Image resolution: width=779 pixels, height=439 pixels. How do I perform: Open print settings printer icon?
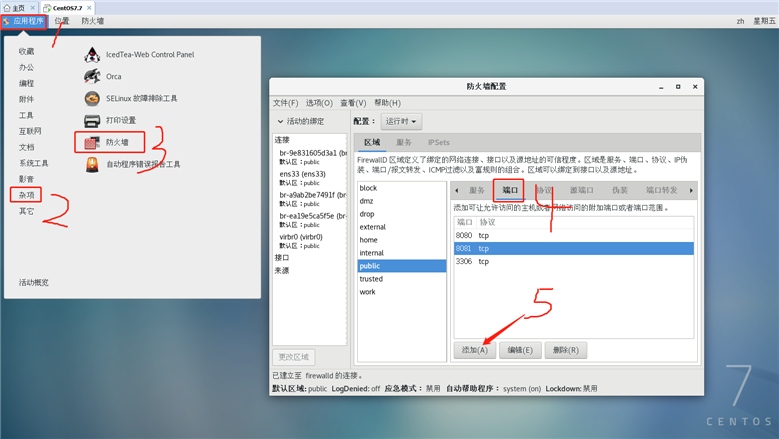click(x=92, y=120)
